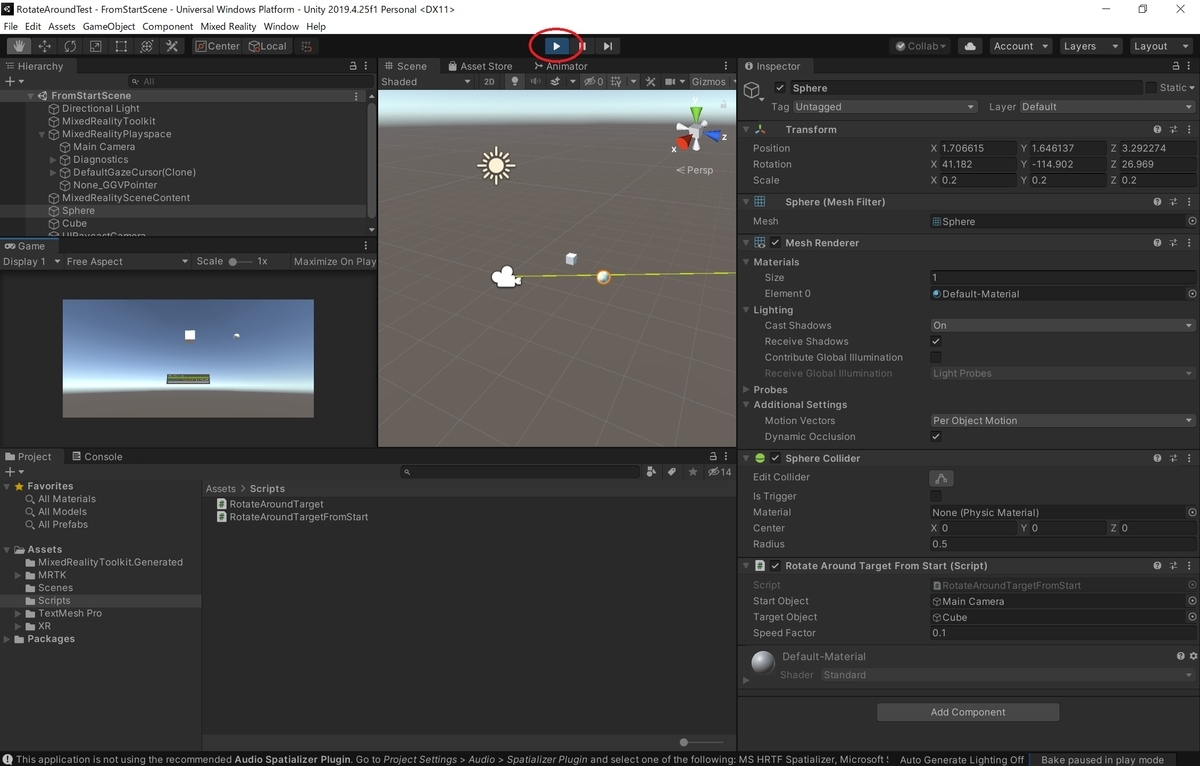Click the Play button
Viewport: 1200px width, 766px height.
[557, 46]
